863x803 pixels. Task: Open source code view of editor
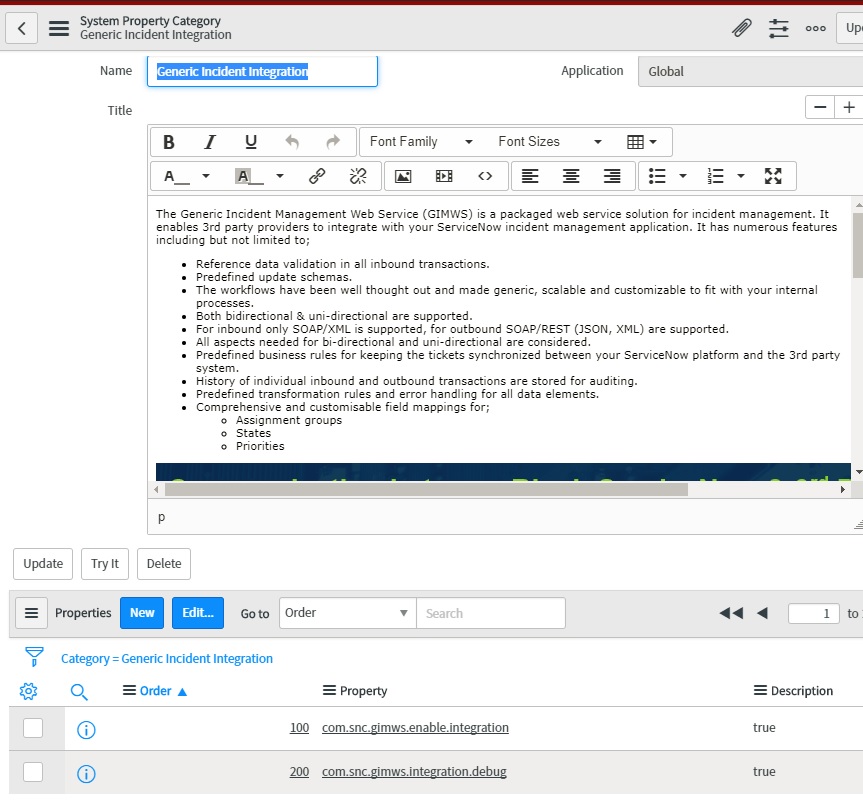click(x=485, y=176)
